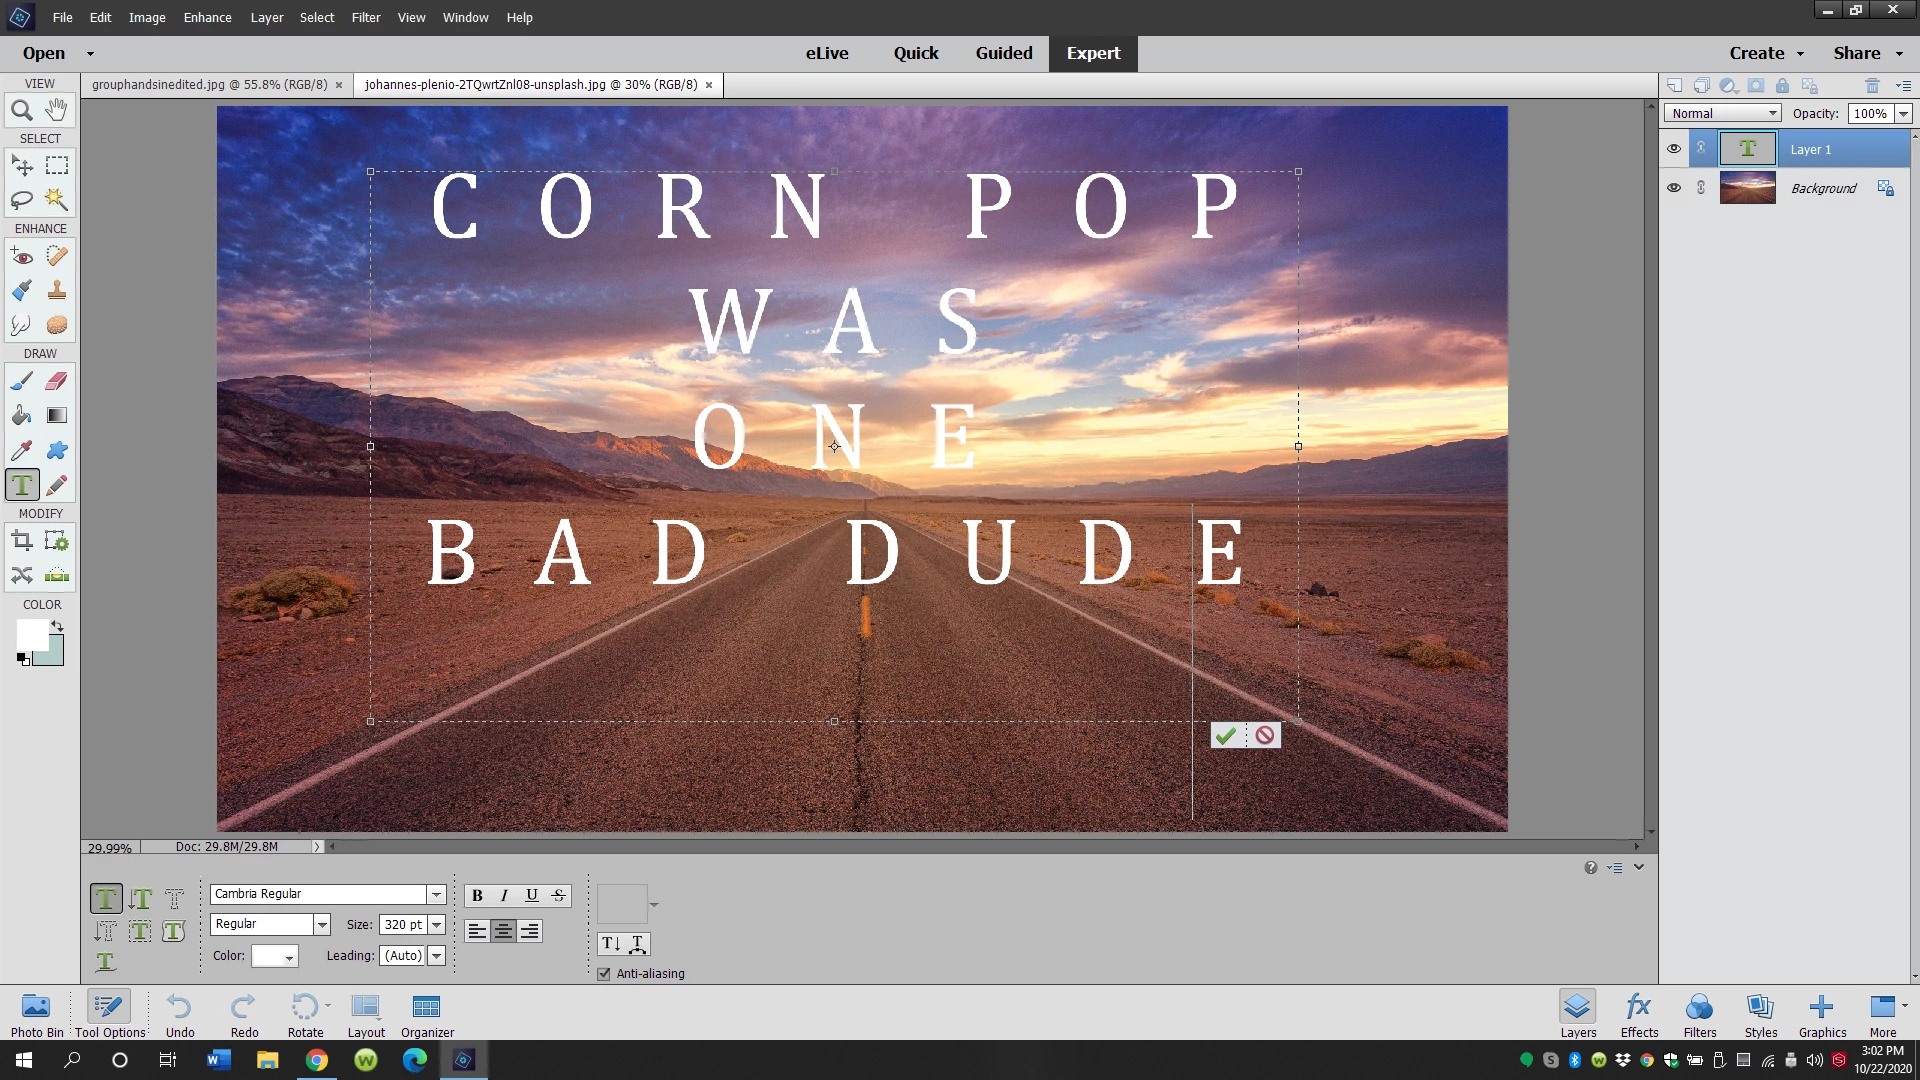Open the Filter menu

pos(365,17)
